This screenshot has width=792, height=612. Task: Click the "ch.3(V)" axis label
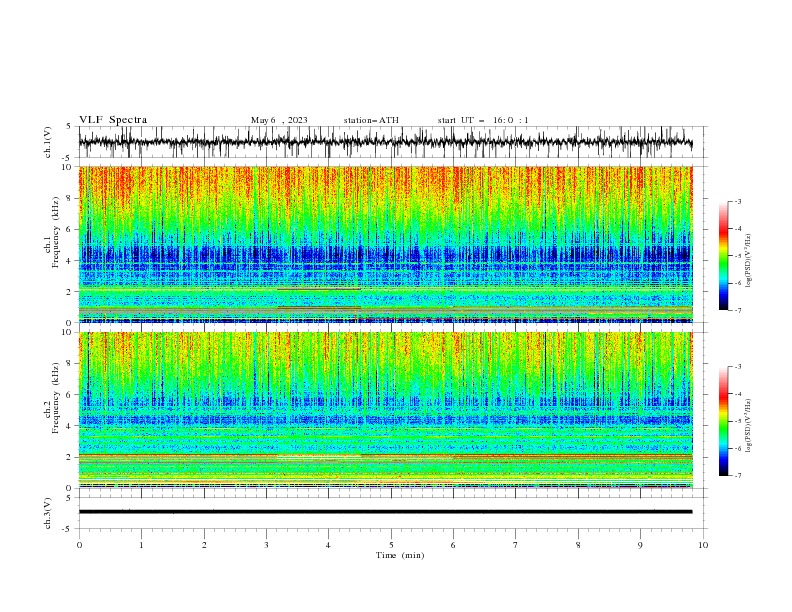tap(48, 513)
